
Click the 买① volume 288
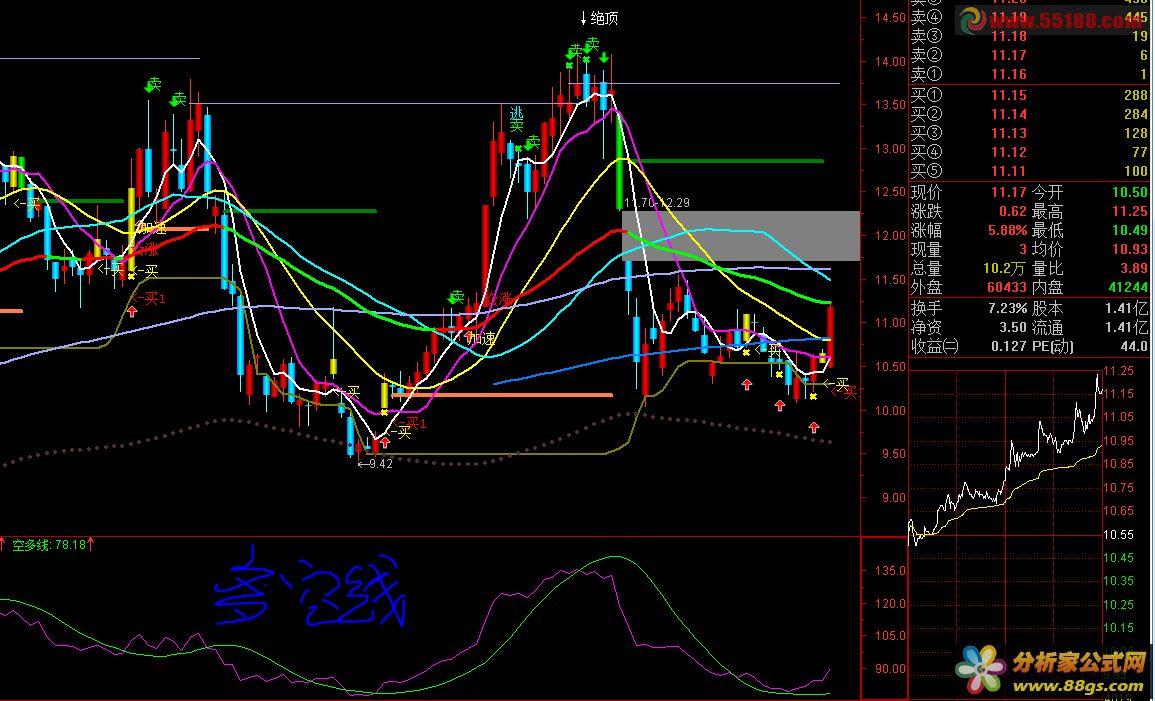(x=1136, y=95)
